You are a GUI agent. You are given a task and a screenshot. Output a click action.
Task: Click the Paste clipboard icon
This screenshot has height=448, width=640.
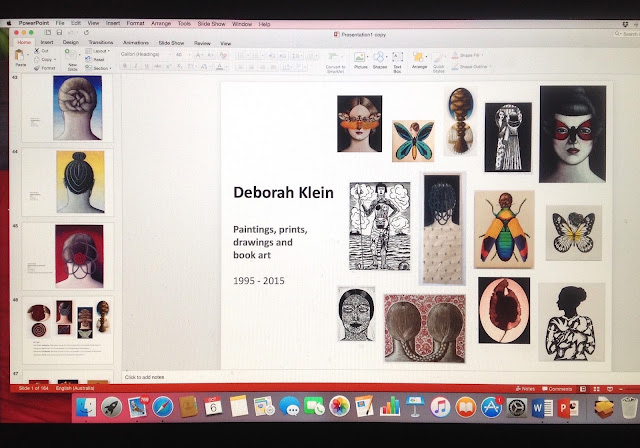click(x=19, y=55)
